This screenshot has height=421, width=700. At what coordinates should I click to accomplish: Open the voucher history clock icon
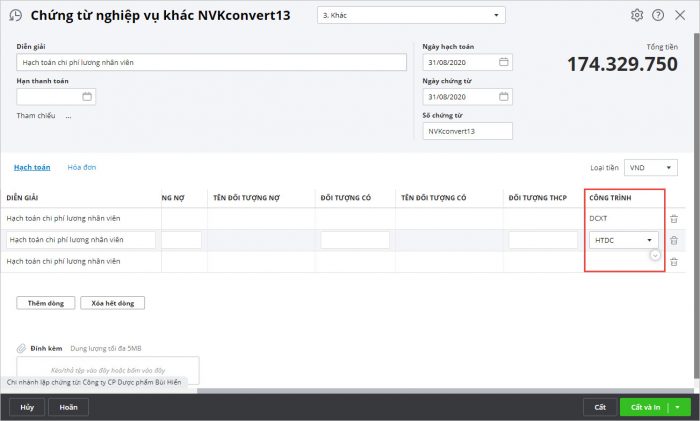point(16,15)
